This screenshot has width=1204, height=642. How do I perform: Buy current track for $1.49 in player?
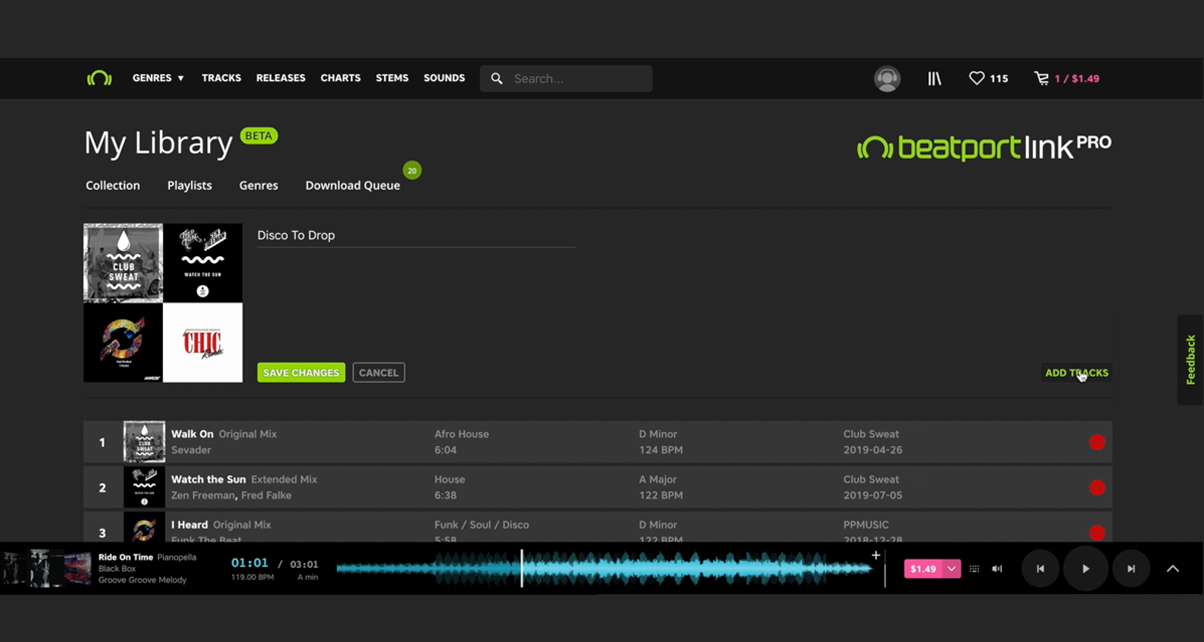[x=923, y=569]
